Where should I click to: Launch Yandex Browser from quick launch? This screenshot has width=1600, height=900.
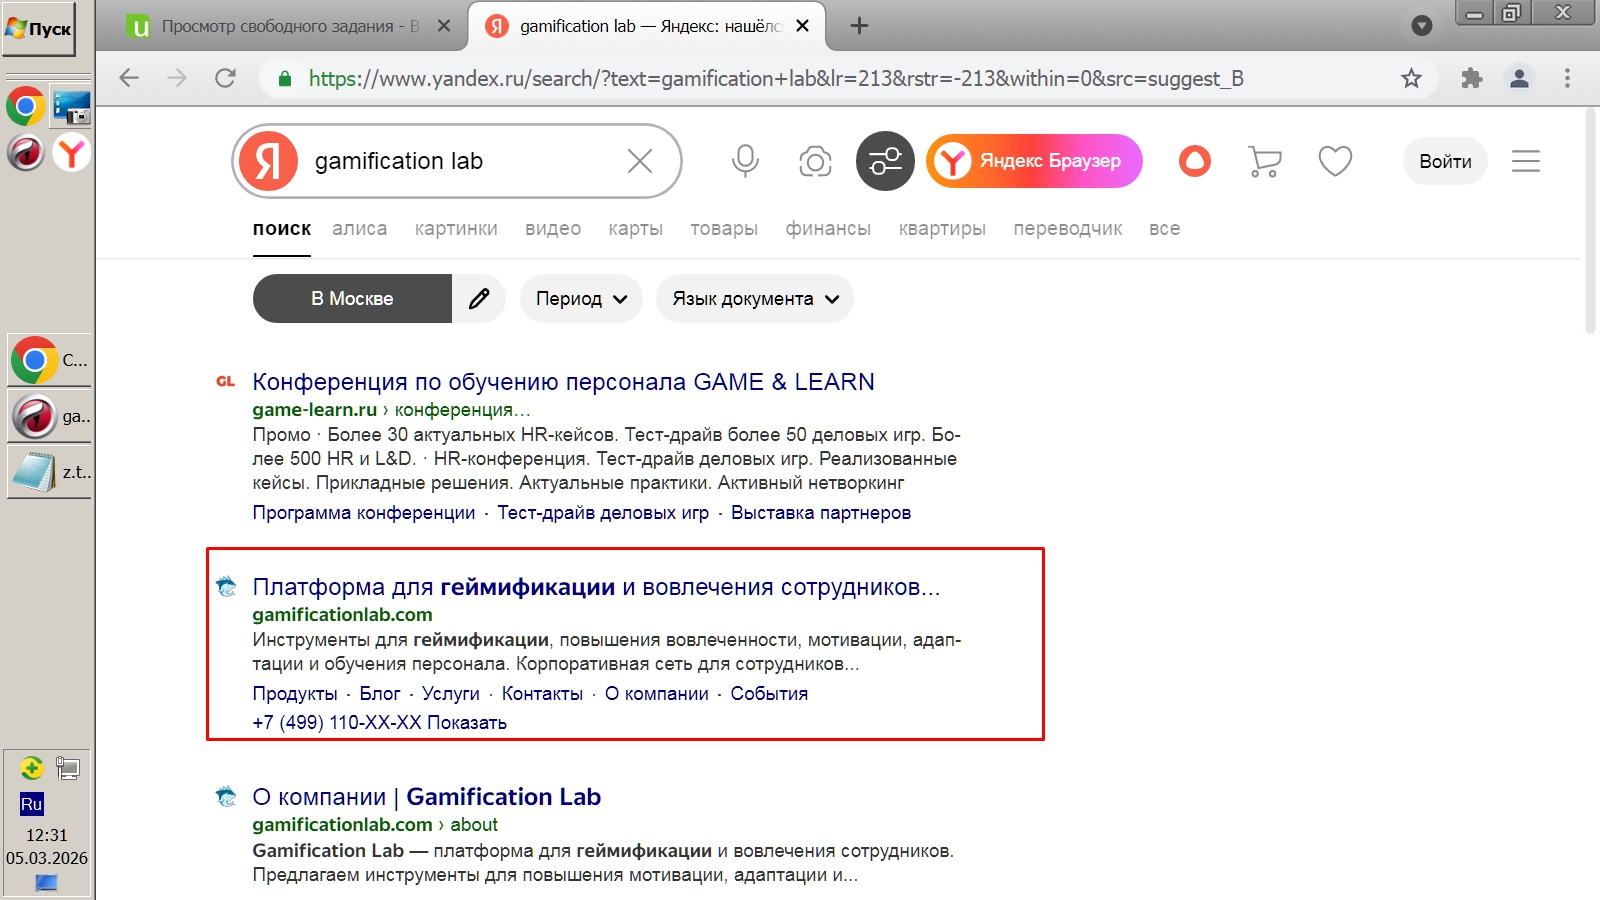tap(71, 153)
